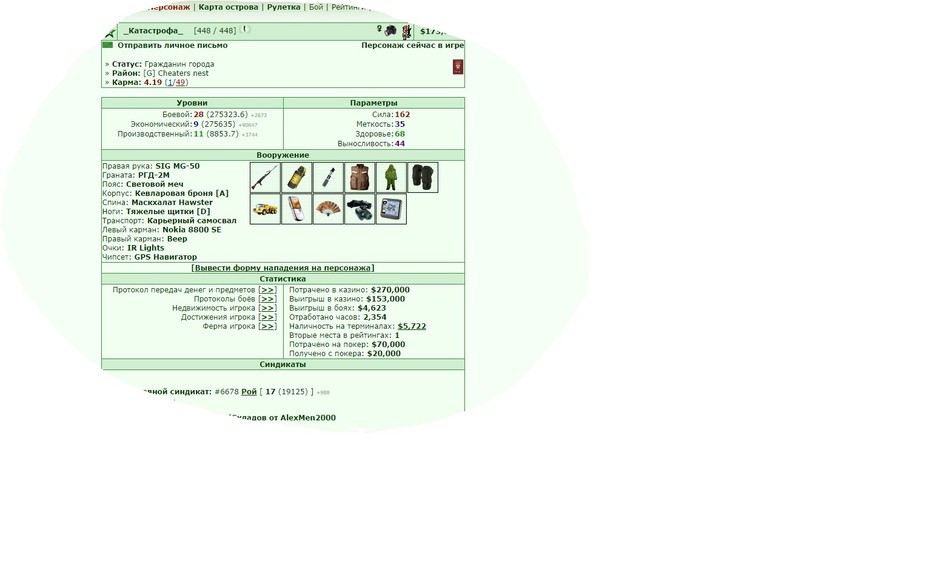Image resolution: width=930 pixels, height=569 pixels.
Task: Click the Карьерный самосвал transport name
Action: (x=192, y=221)
